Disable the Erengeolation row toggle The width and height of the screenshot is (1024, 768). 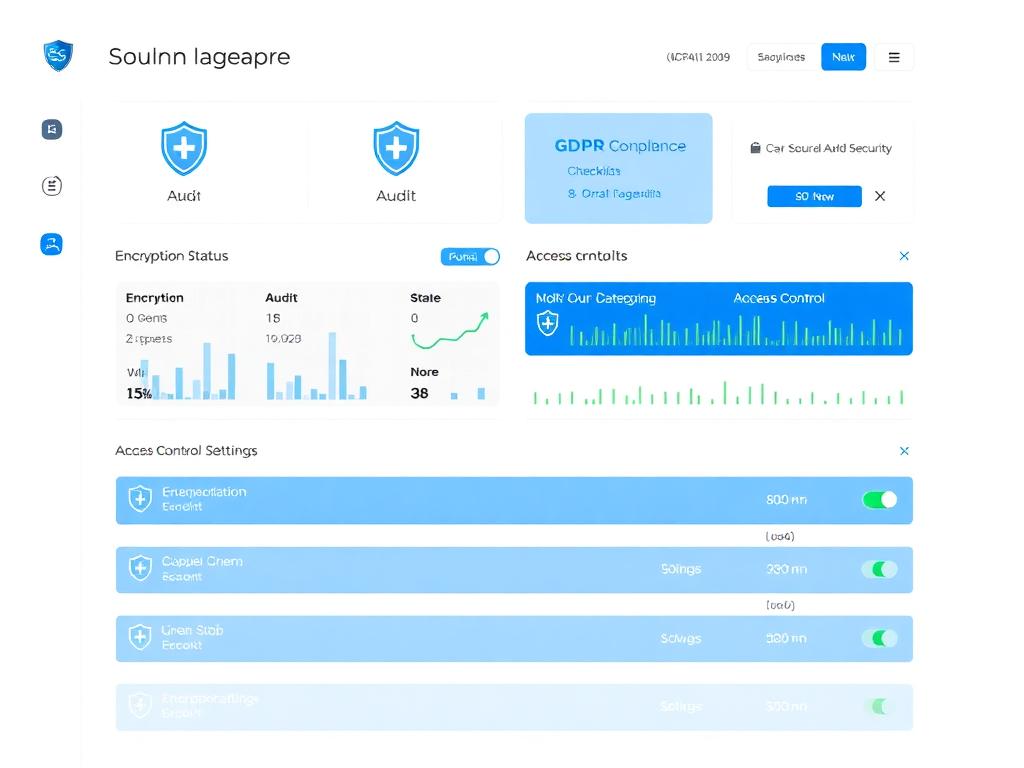(x=879, y=500)
